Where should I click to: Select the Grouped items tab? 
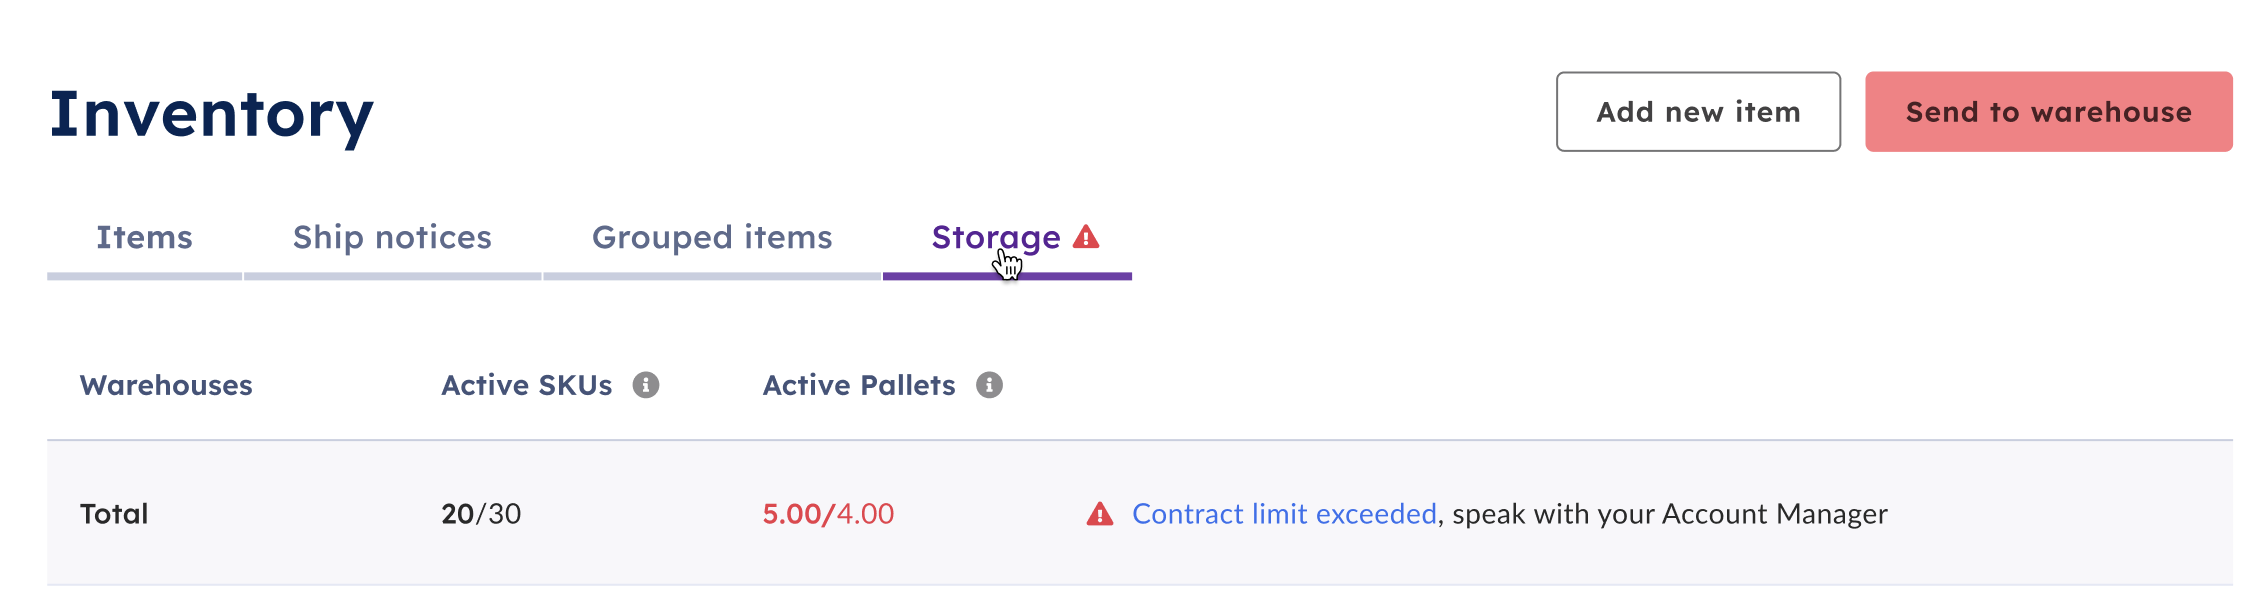pyautogui.click(x=712, y=237)
